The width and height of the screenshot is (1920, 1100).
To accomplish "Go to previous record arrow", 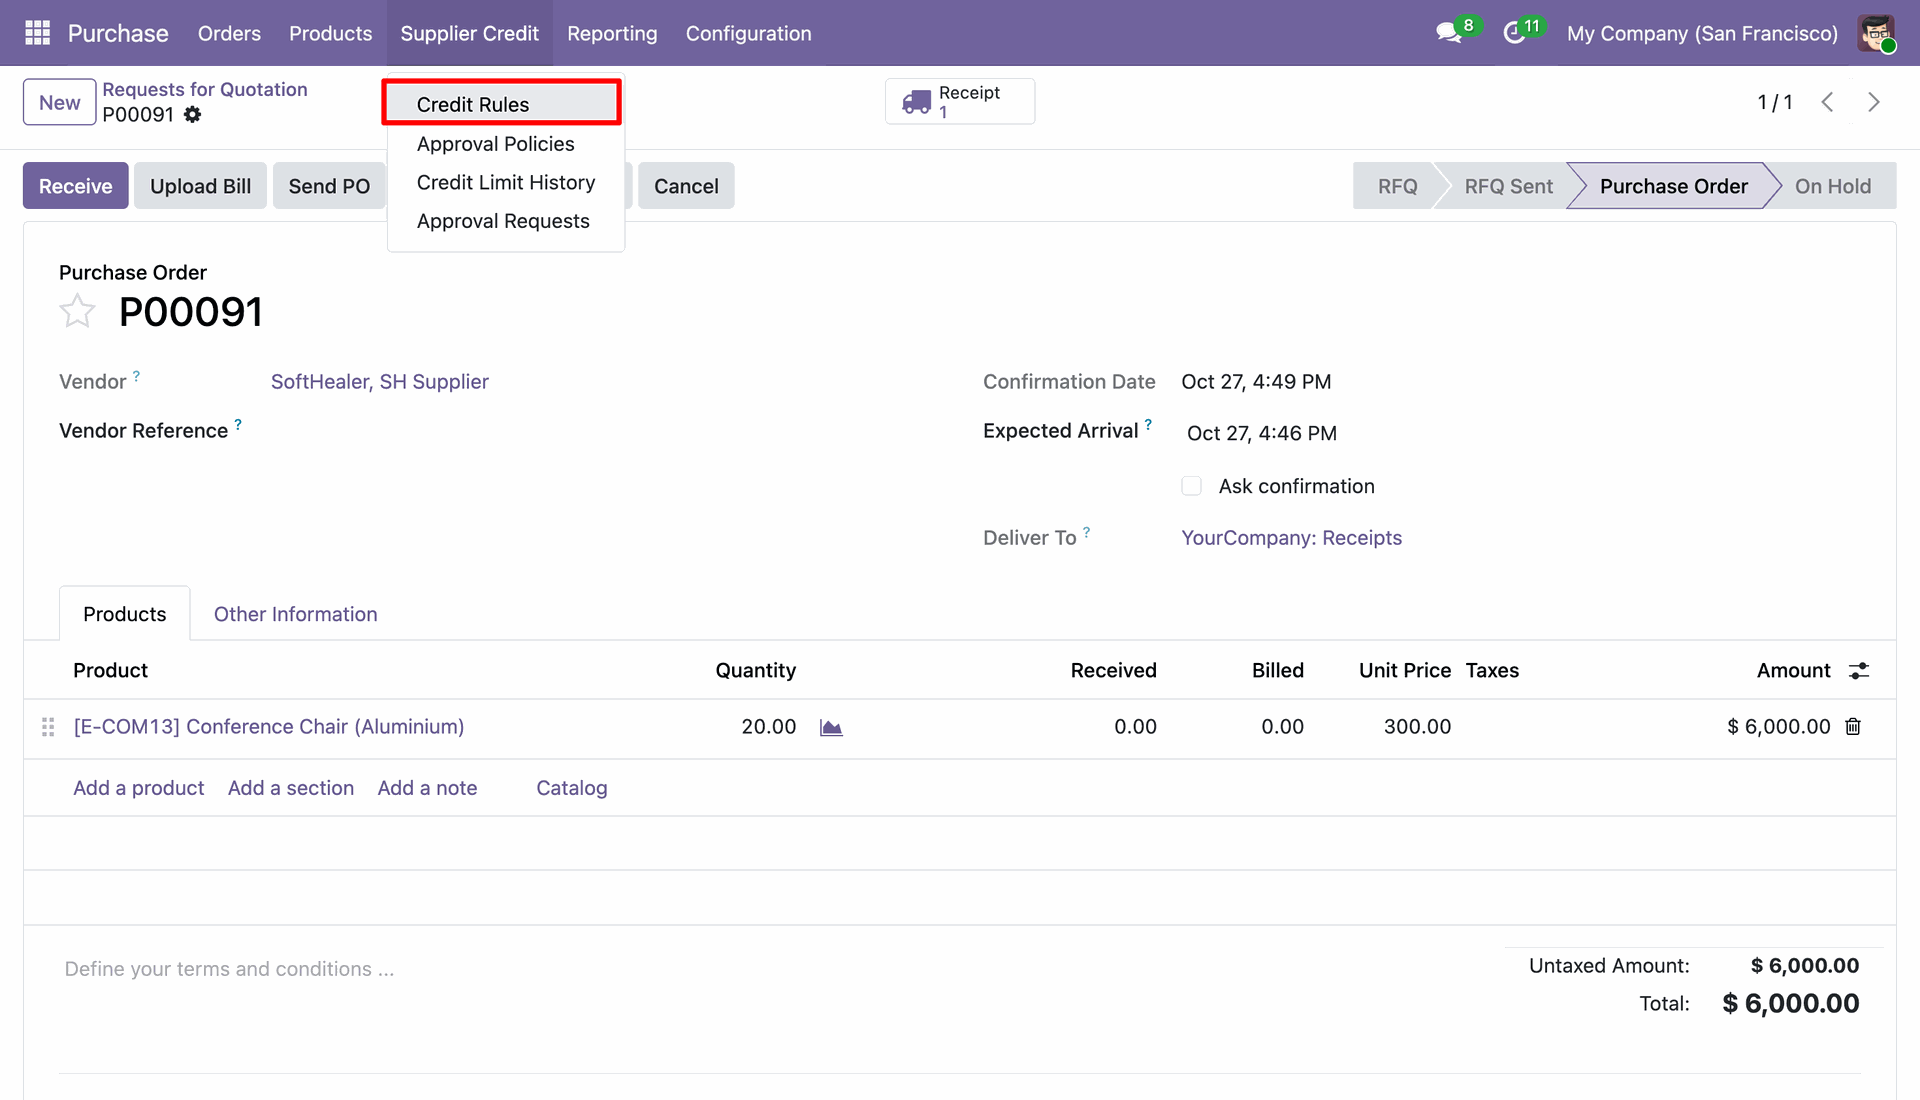I will click(1827, 102).
